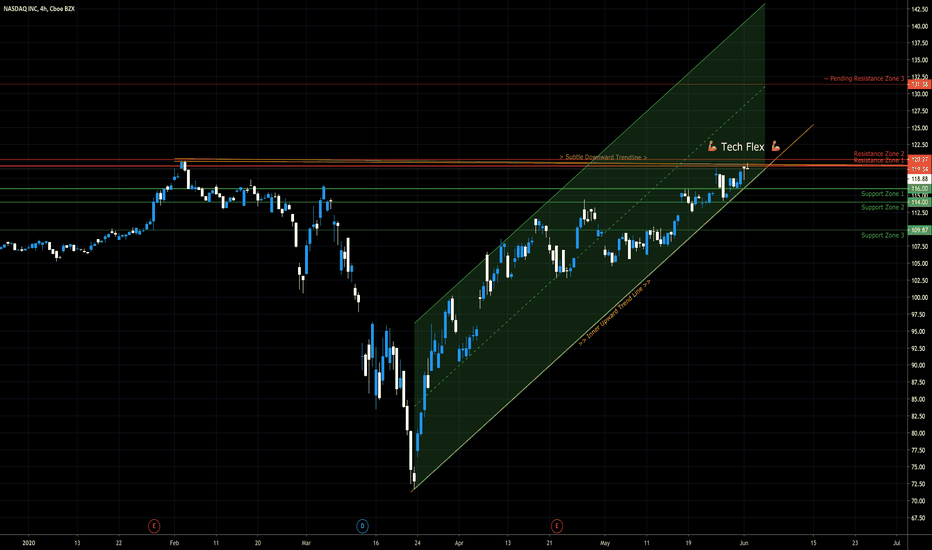
Task: Click the white 118.88 current price label
Action: point(920,178)
